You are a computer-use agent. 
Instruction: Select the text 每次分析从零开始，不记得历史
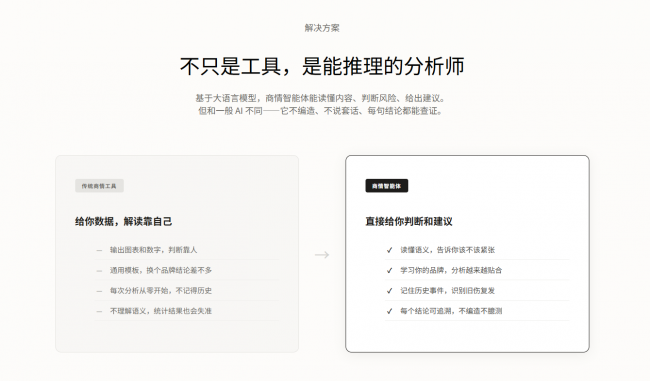161,291
